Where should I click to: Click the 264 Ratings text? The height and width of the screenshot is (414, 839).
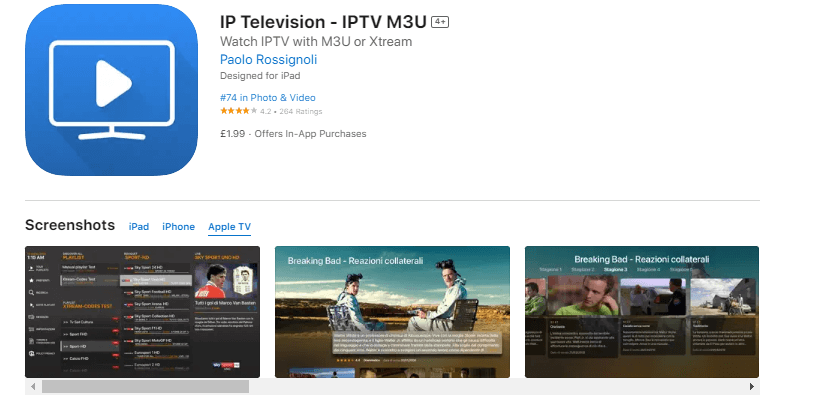click(x=301, y=111)
